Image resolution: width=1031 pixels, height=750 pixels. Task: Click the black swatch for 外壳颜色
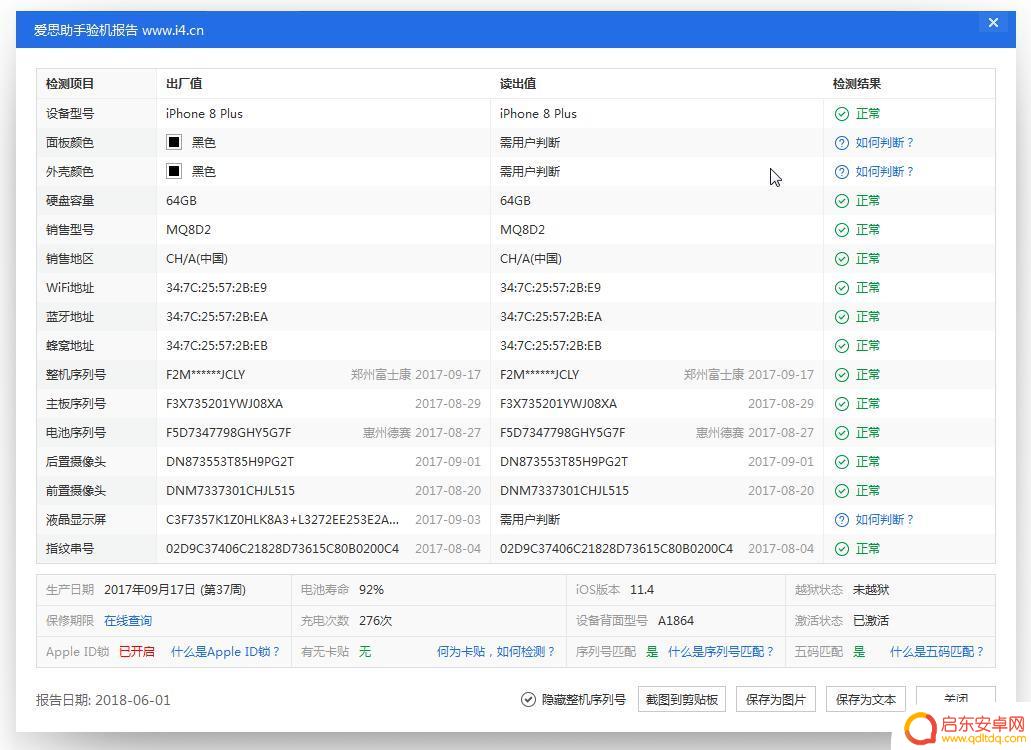pyautogui.click(x=174, y=171)
